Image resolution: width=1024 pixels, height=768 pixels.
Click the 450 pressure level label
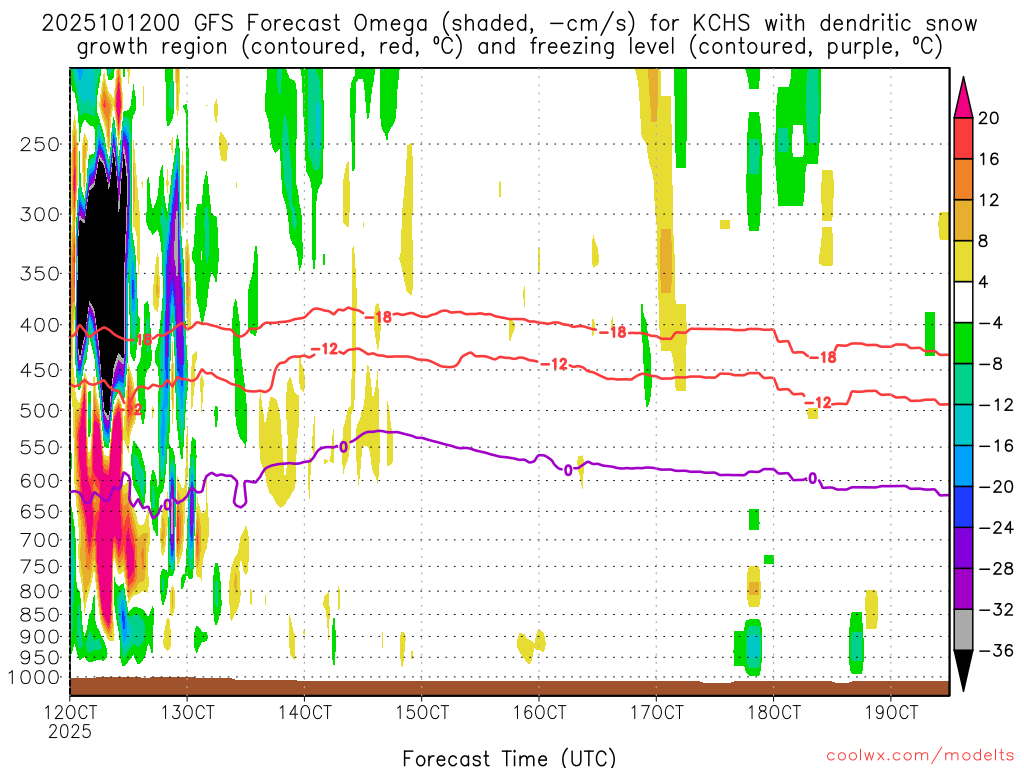(x=40, y=370)
